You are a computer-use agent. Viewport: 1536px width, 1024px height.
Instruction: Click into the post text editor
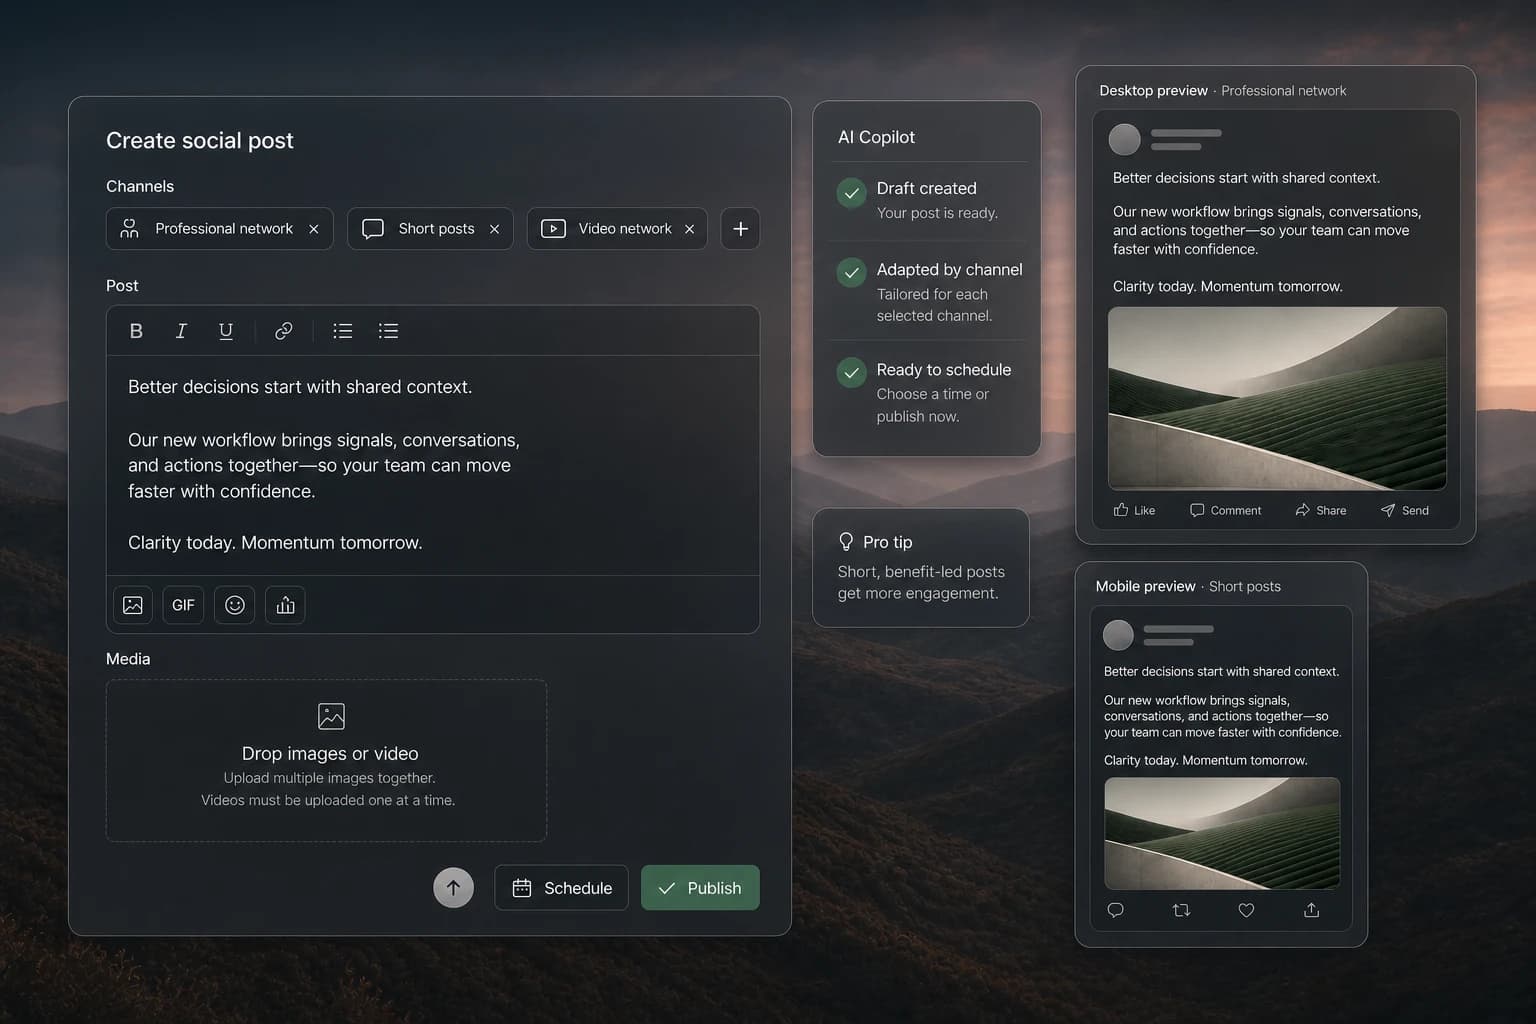coord(433,465)
